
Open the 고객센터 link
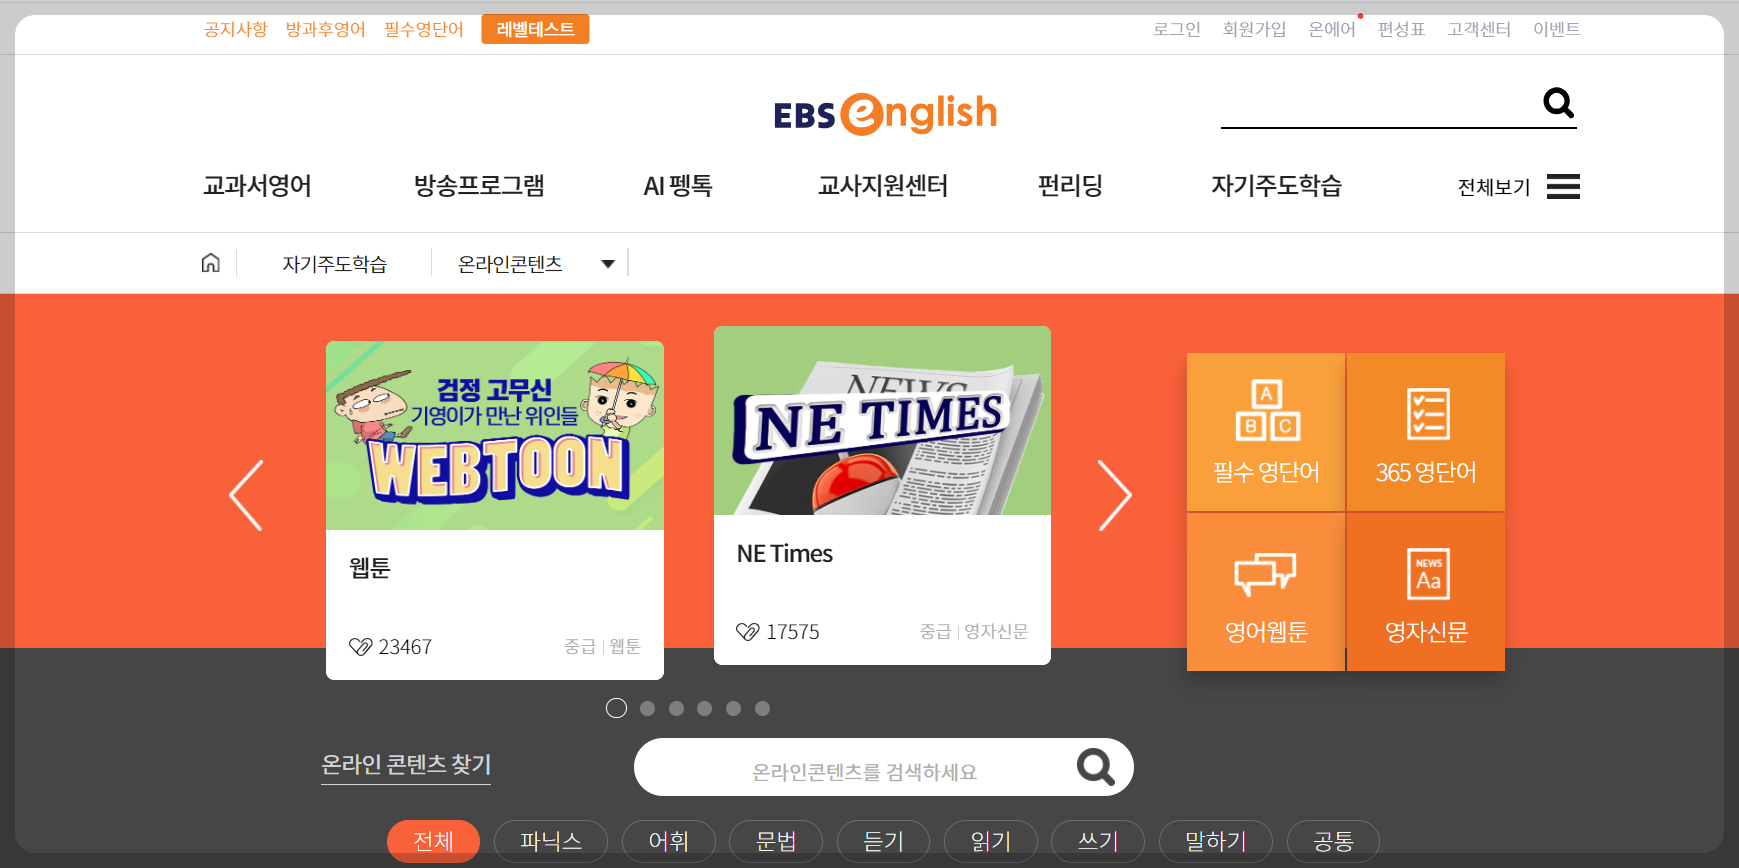coord(1479,29)
